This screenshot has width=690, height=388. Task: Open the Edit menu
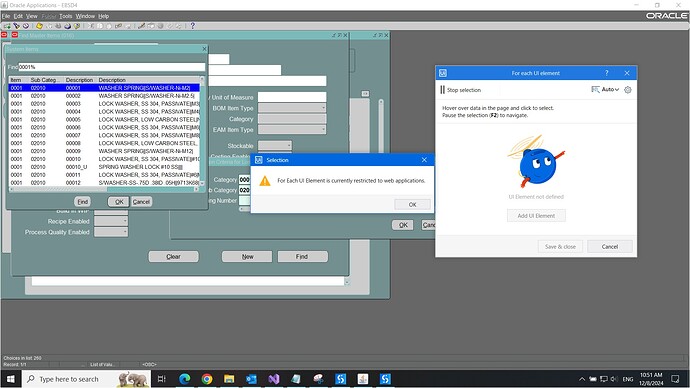[x=18, y=16]
